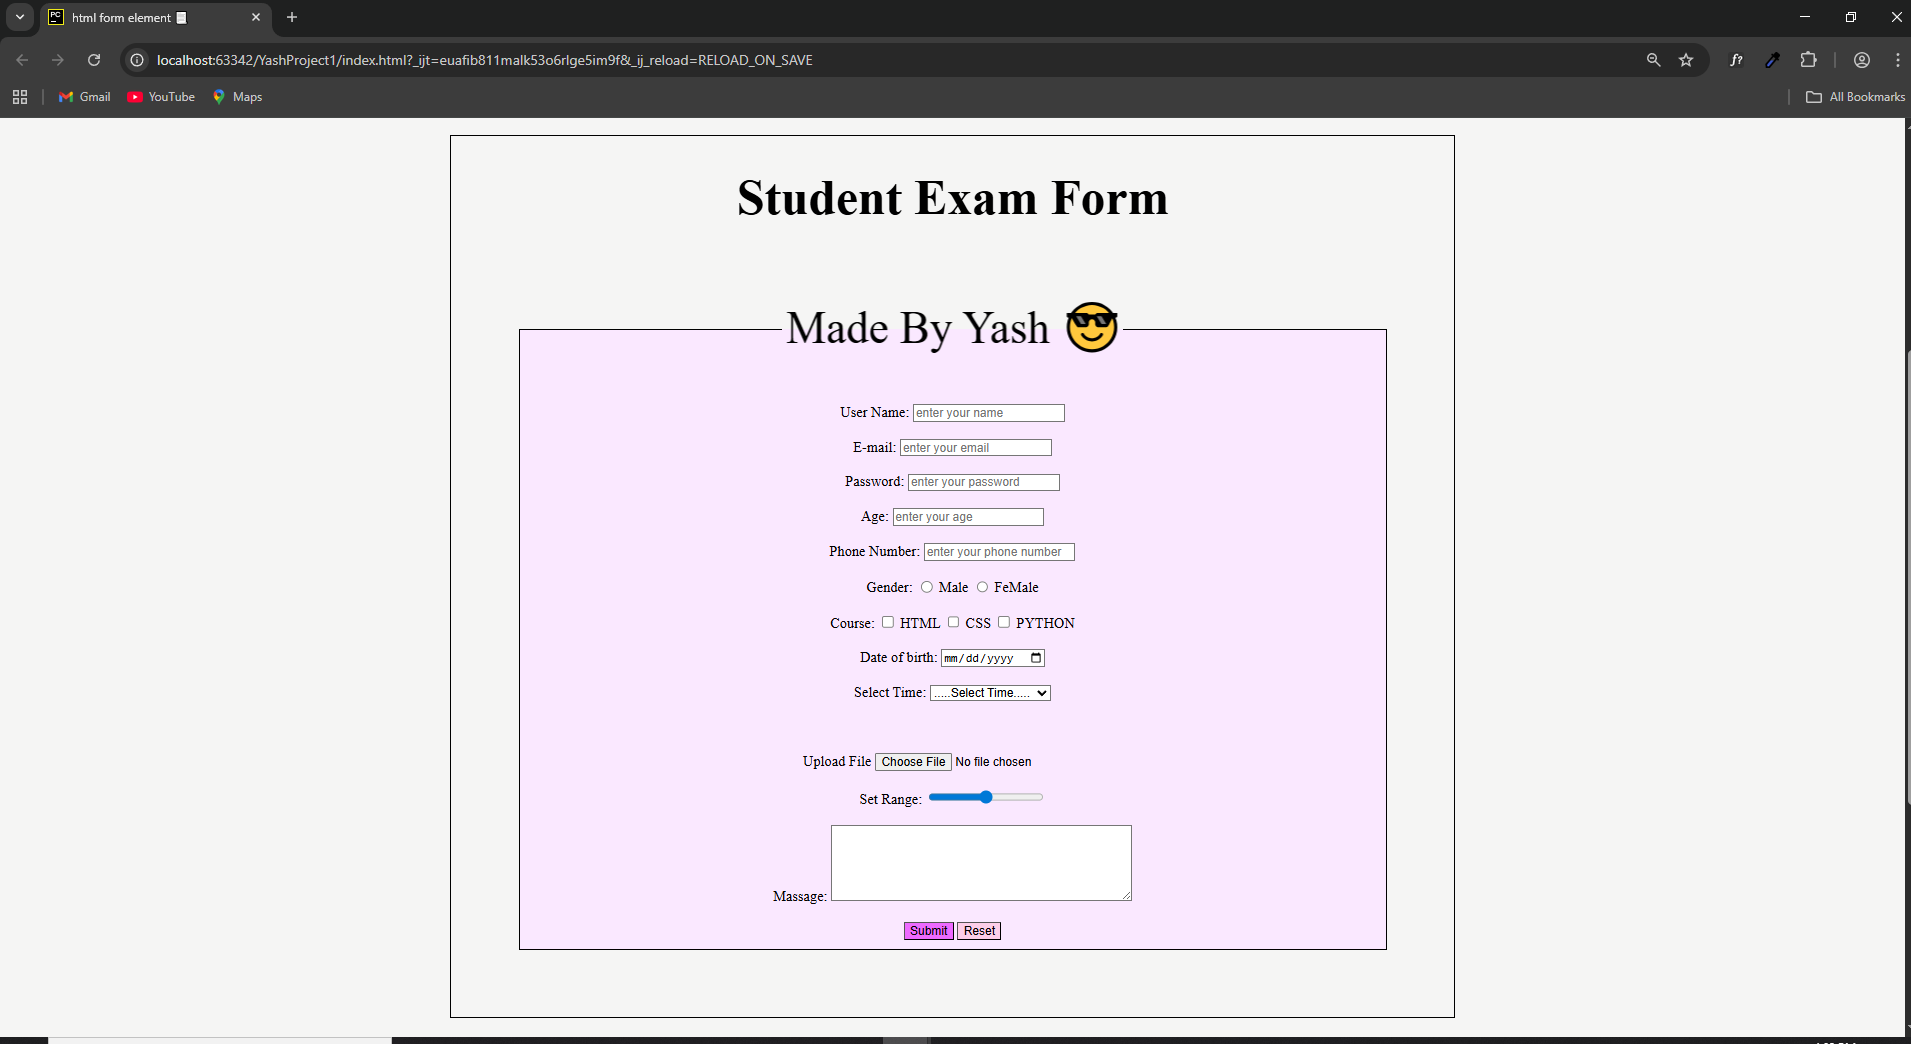Expand the browser tab search chevron
The height and width of the screenshot is (1044, 1911).
pos(18,17)
